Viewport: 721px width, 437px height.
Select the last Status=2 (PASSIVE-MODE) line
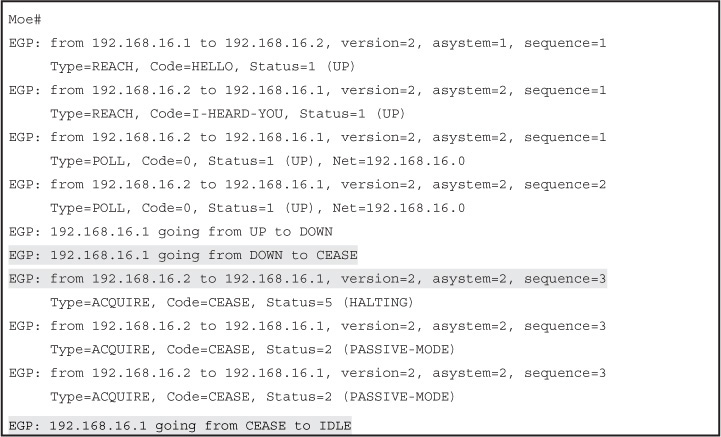[x=252, y=397]
